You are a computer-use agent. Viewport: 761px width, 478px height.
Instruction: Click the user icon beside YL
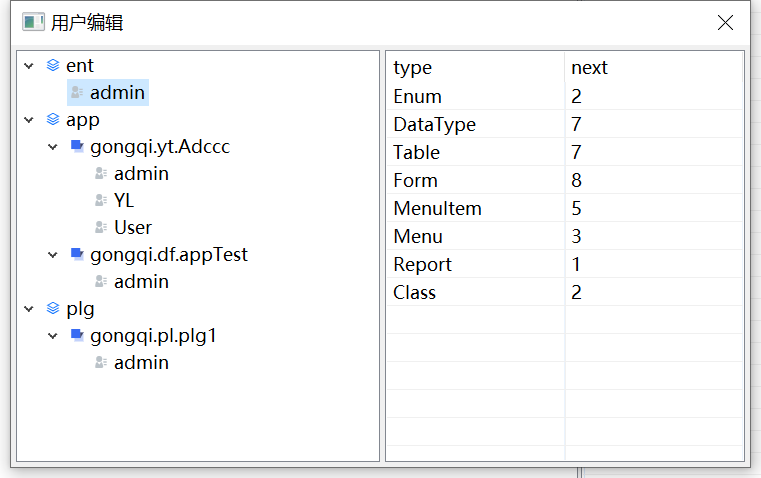(x=101, y=201)
